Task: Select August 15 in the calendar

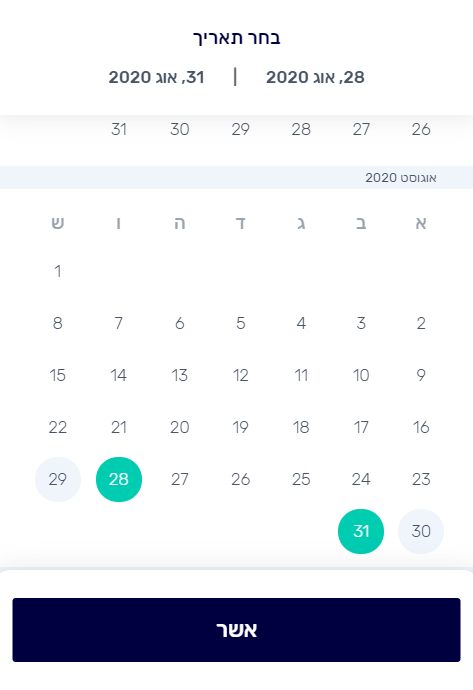Action: coord(58,375)
